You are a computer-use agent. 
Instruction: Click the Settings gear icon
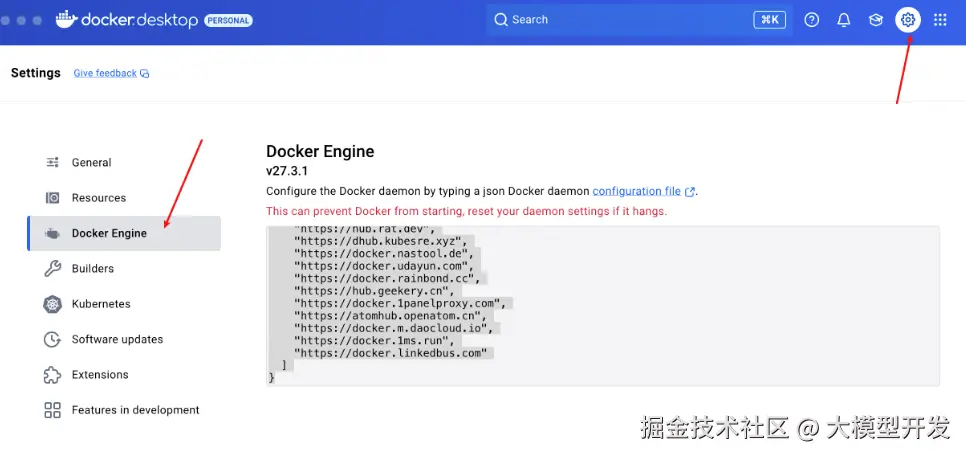click(907, 20)
